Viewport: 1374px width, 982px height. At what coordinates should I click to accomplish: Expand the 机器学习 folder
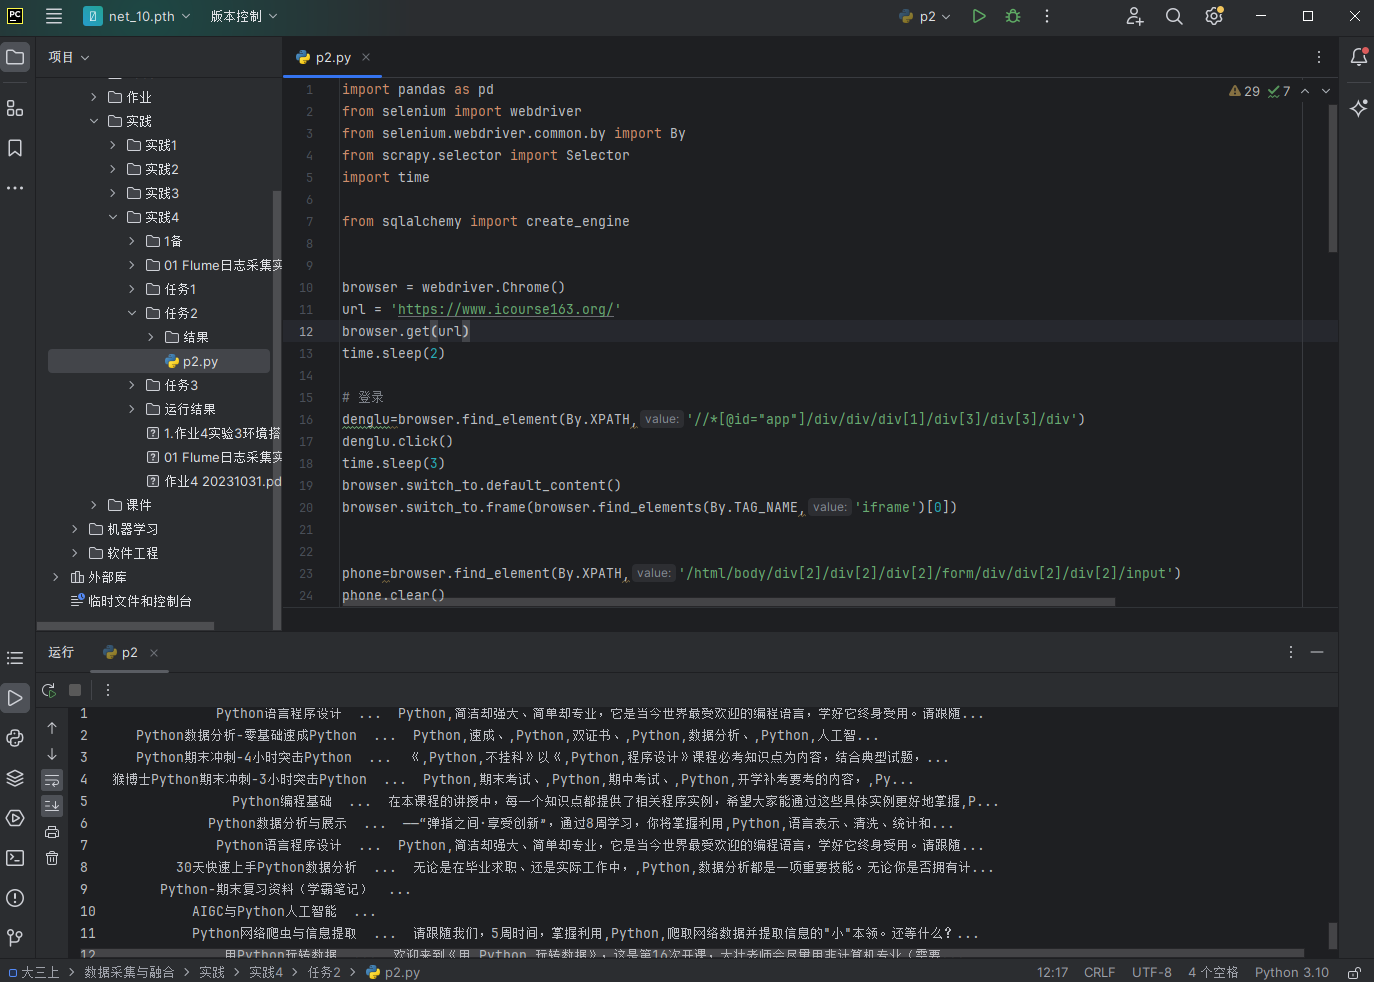[x=75, y=529]
